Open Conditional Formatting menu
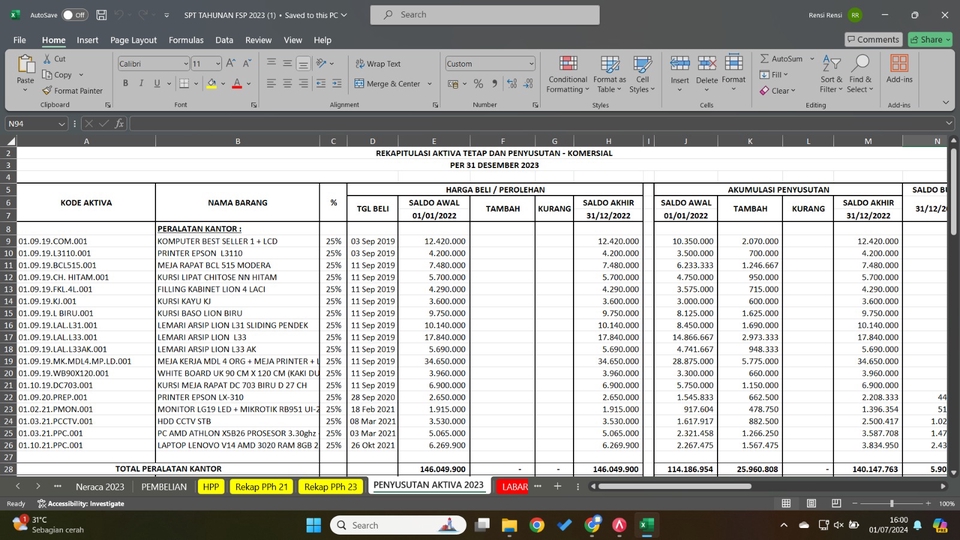This screenshot has width=960, height=540. pos(568,74)
